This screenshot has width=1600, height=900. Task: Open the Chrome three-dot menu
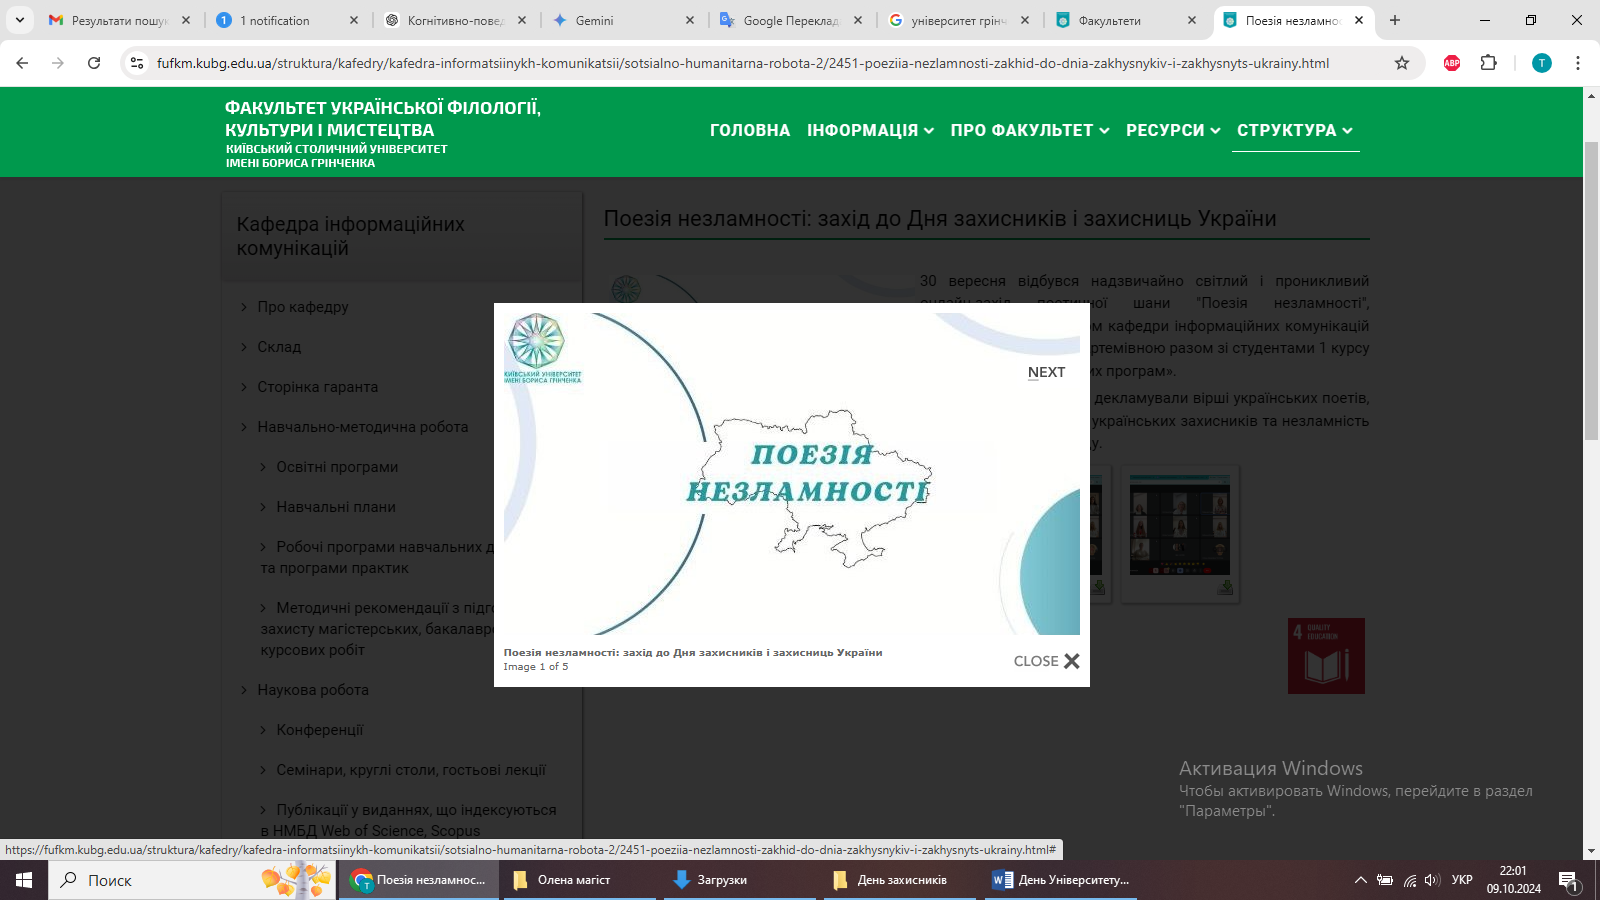[1578, 63]
